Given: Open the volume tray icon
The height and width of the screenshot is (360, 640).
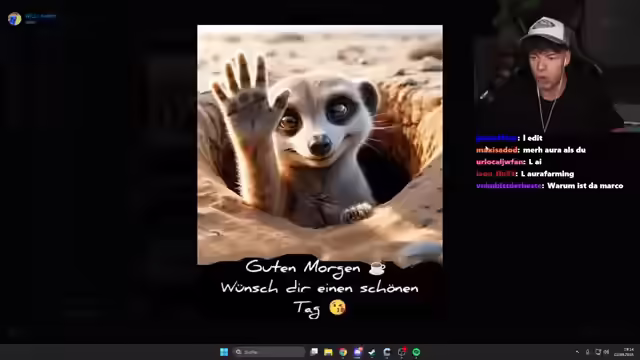Looking at the screenshot, I should [x=606, y=352].
